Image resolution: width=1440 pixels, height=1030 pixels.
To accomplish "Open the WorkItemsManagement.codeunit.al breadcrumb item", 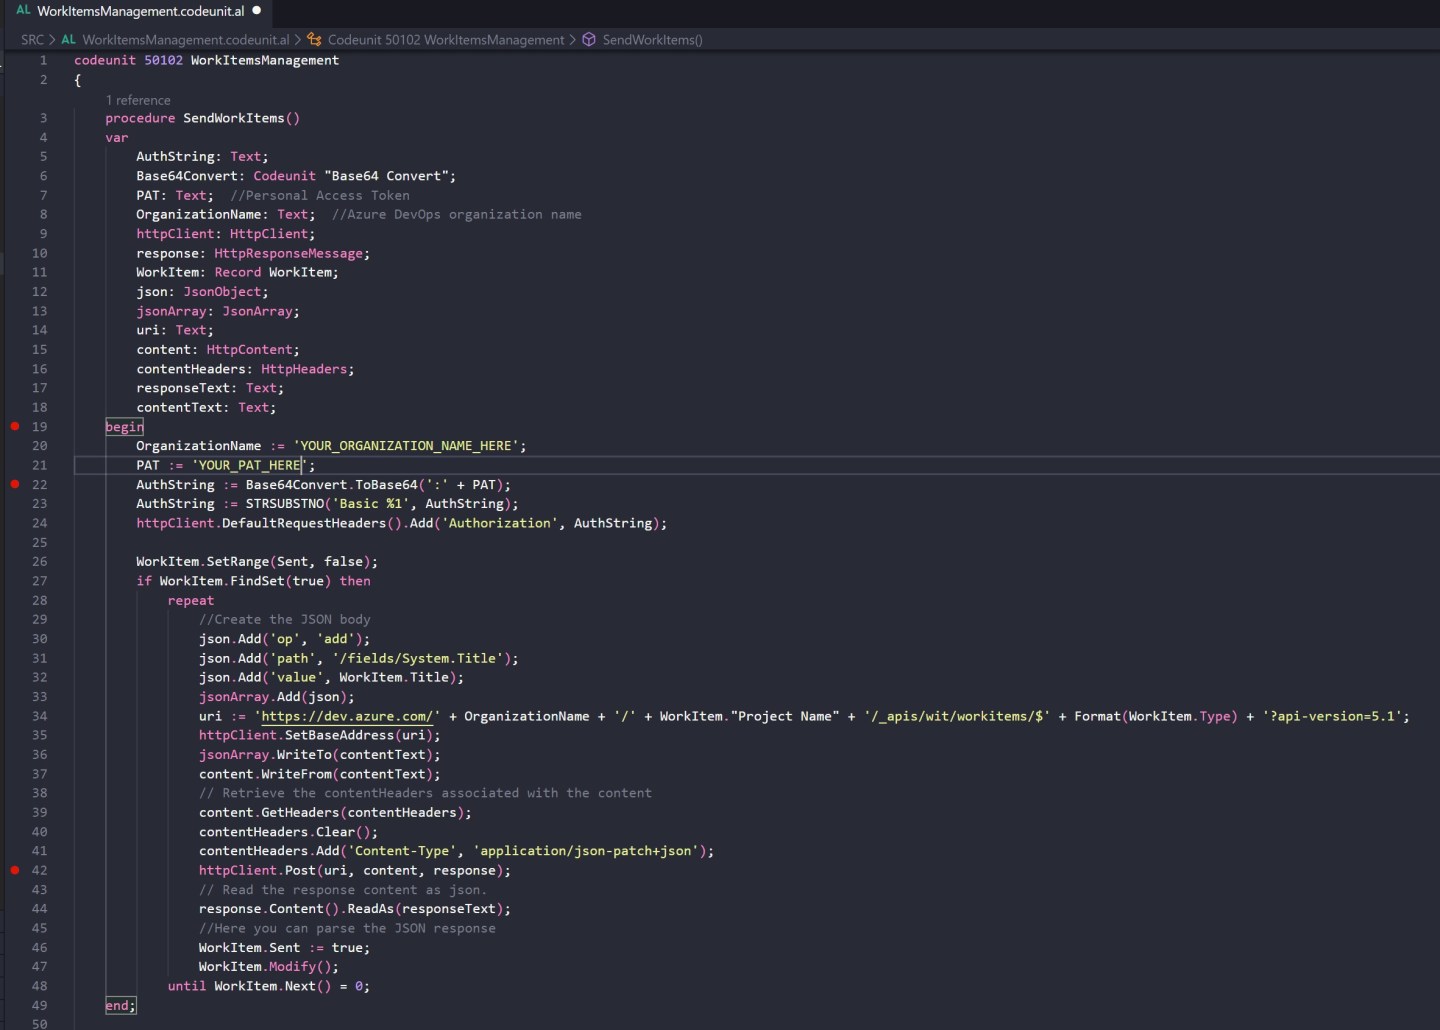I will click(186, 40).
